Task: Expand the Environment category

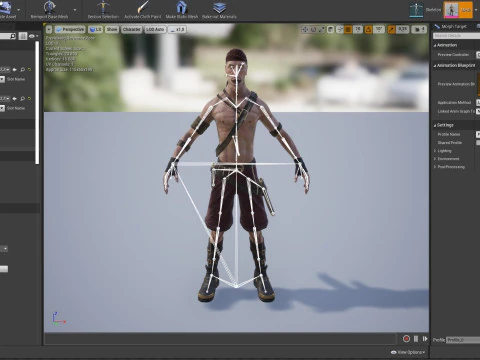Action: [435, 159]
